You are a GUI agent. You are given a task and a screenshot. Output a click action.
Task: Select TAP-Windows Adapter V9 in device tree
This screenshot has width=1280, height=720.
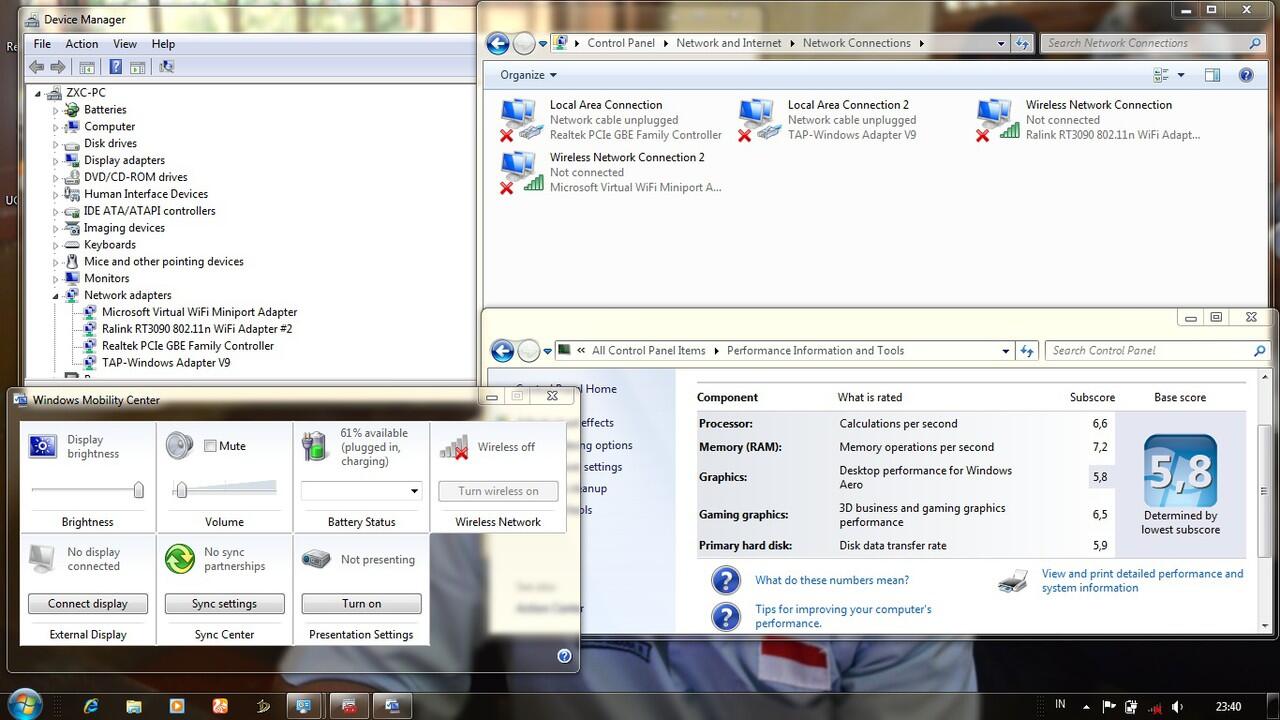tap(166, 363)
